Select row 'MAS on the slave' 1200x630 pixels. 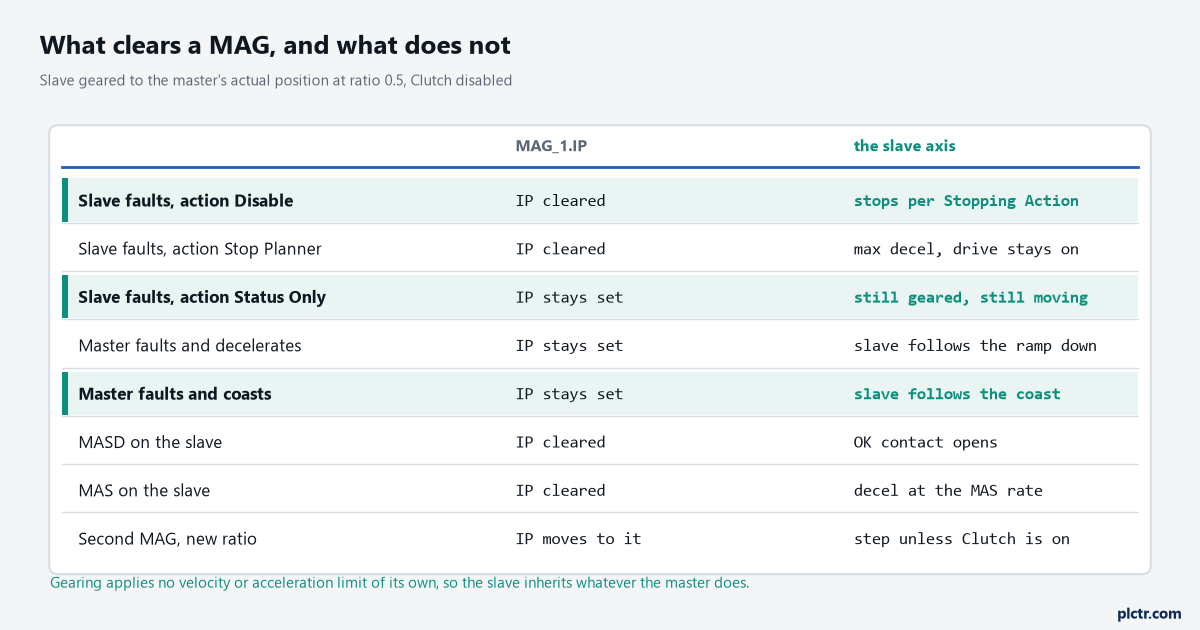pos(600,491)
